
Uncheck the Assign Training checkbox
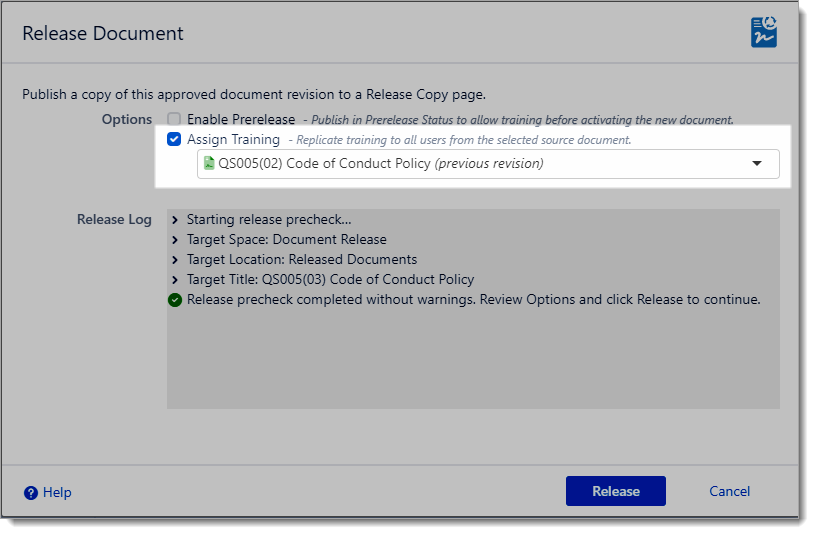tap(174, 139)
